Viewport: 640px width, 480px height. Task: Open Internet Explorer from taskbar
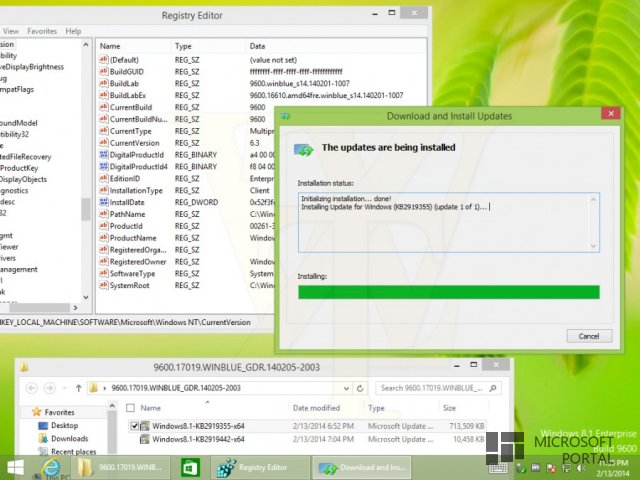(x=51, y=468)
